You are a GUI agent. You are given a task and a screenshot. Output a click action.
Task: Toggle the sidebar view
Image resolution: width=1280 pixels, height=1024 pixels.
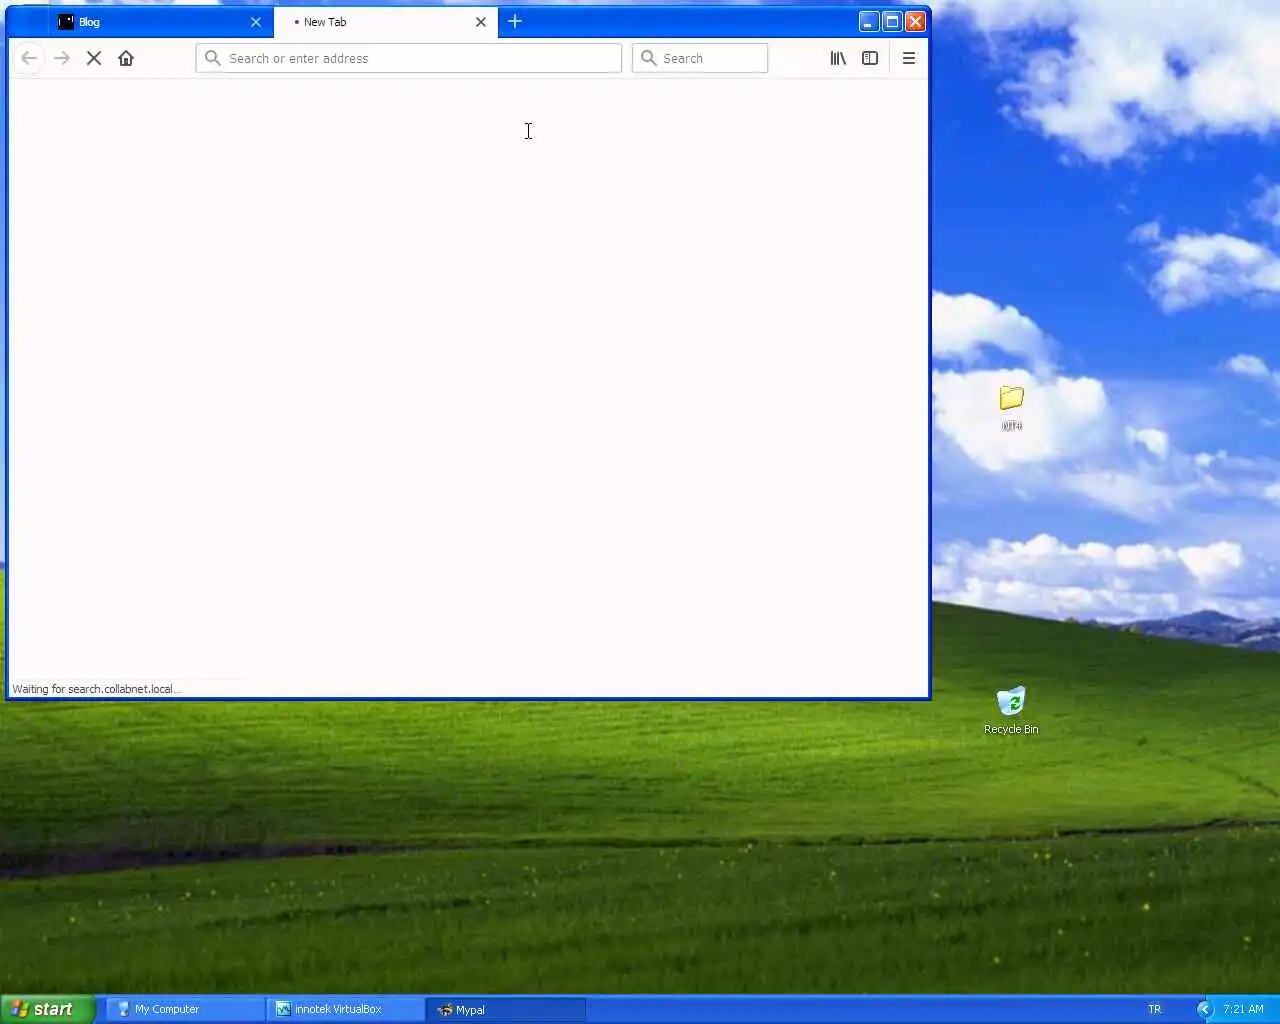click(870, 58)
